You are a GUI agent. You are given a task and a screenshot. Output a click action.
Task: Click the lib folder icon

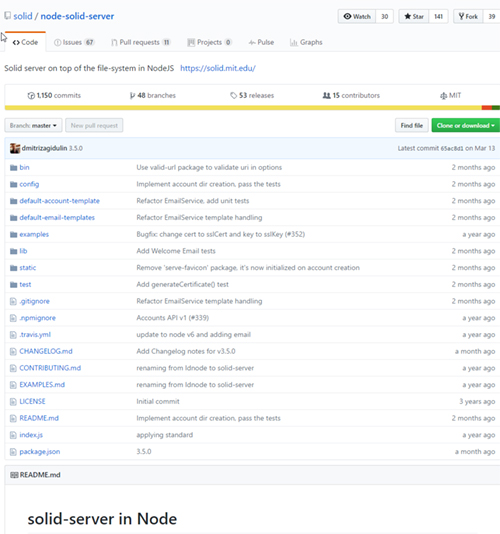[x=13, y=251]
